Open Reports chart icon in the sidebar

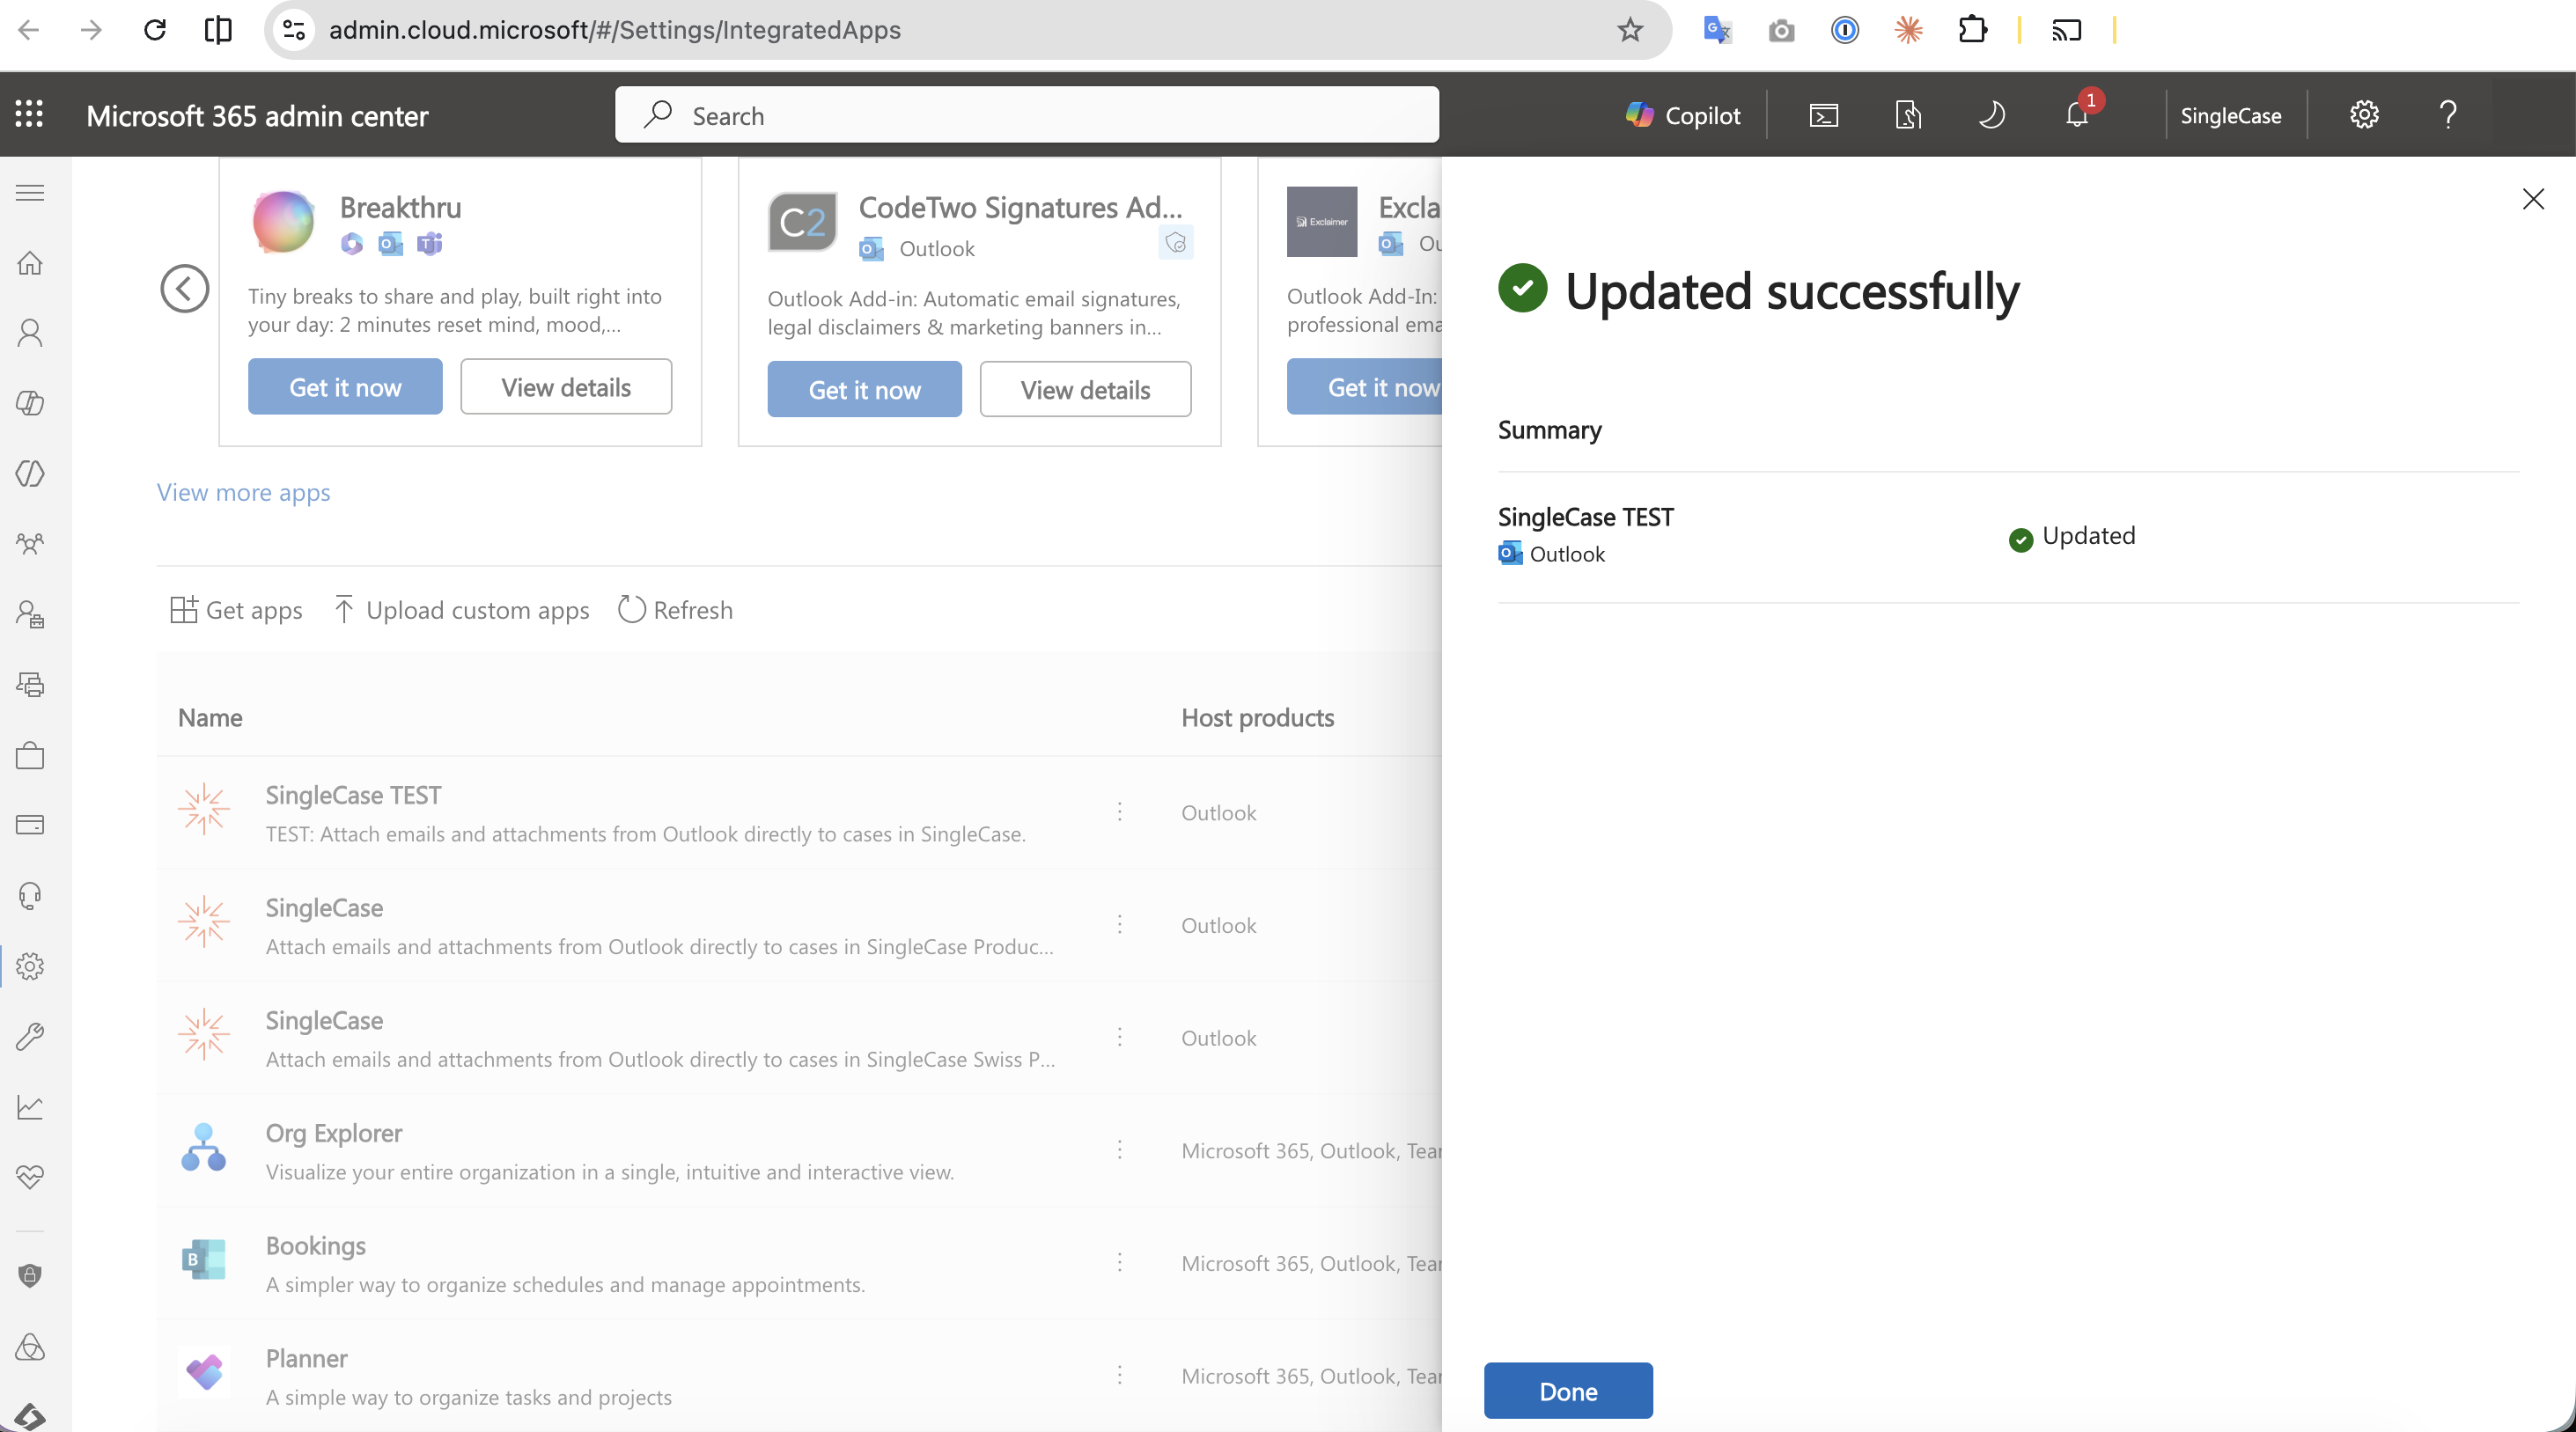(30, 1107)
